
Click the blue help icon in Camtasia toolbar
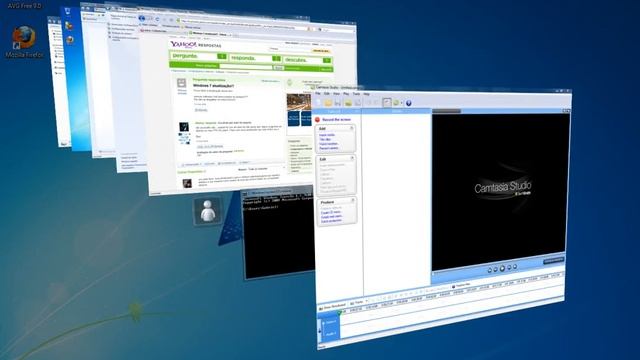click(x=409, y=103)
